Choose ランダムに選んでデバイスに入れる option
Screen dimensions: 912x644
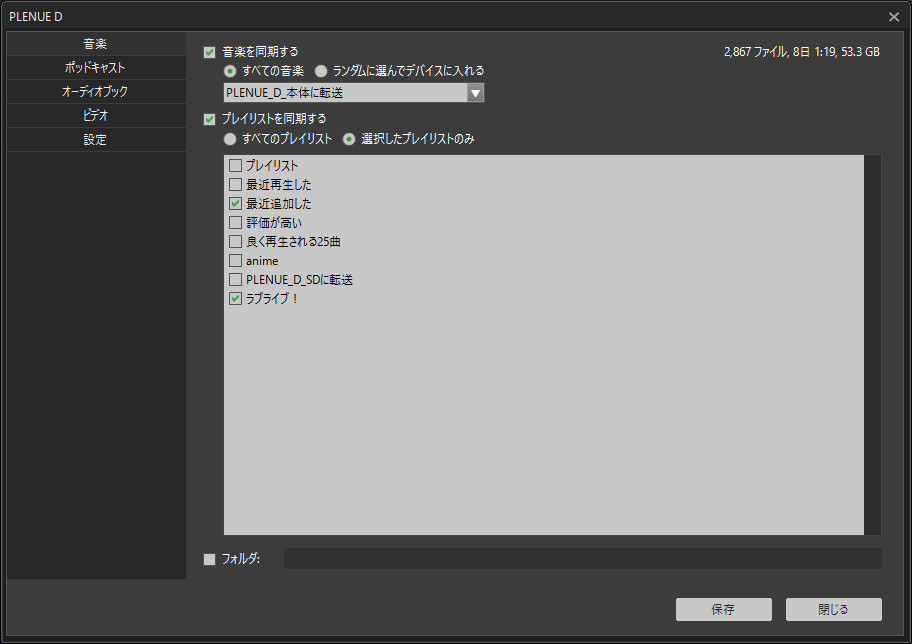coord(320,71)
